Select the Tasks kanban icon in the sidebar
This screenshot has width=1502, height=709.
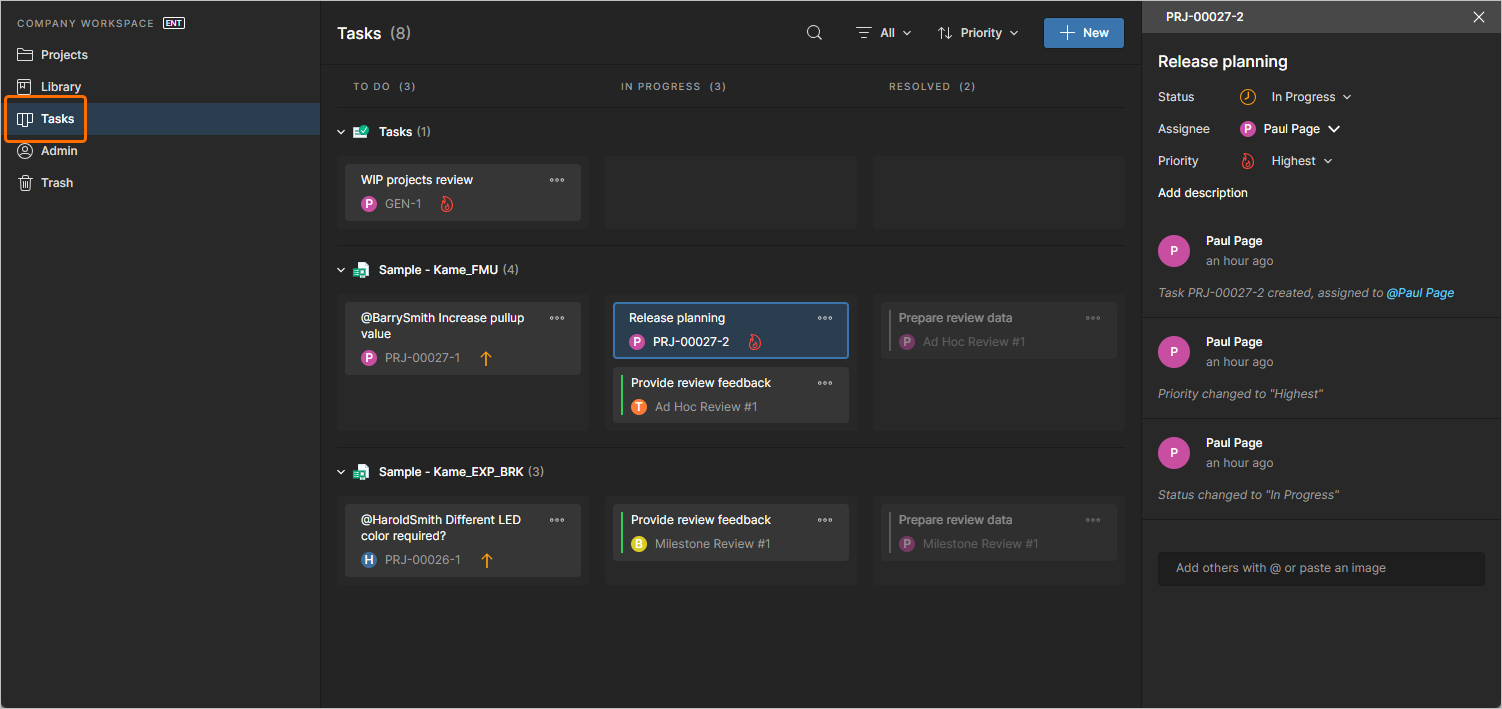coord(26,118)
